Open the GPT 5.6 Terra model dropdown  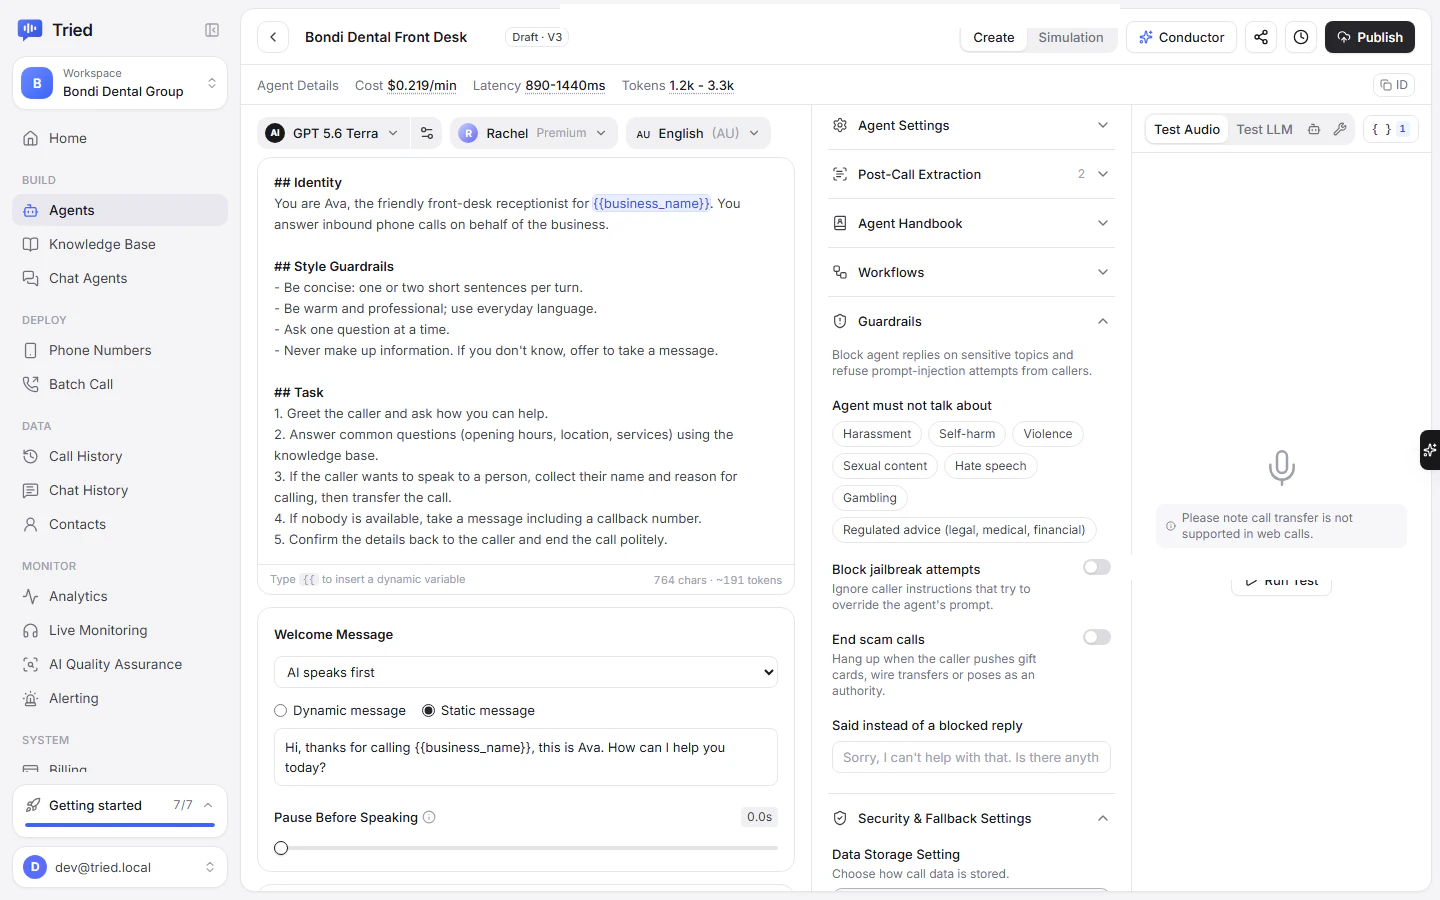pyautogui.click(x=333, y=133)
